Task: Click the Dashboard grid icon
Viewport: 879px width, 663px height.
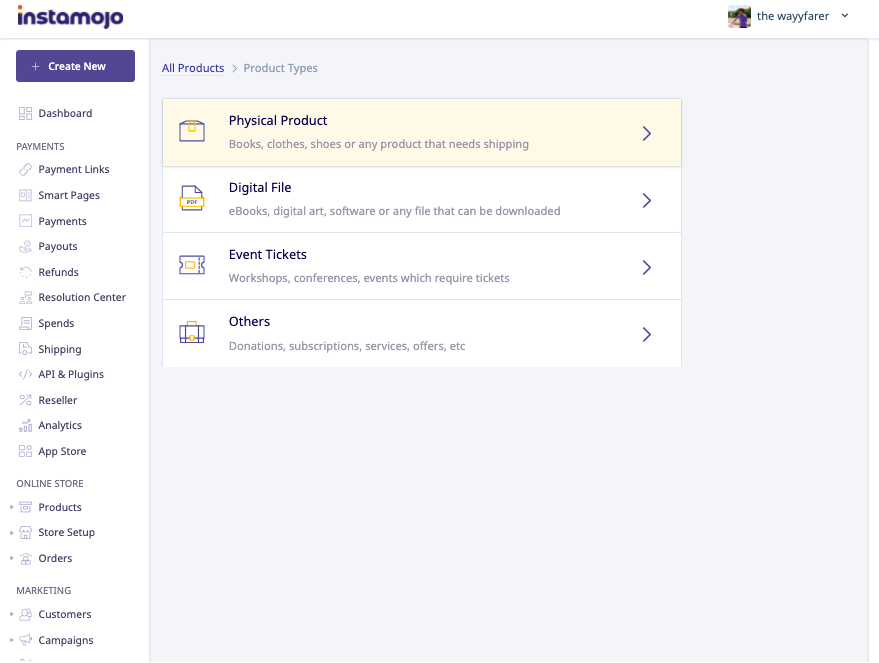Action: click(25, 113)
